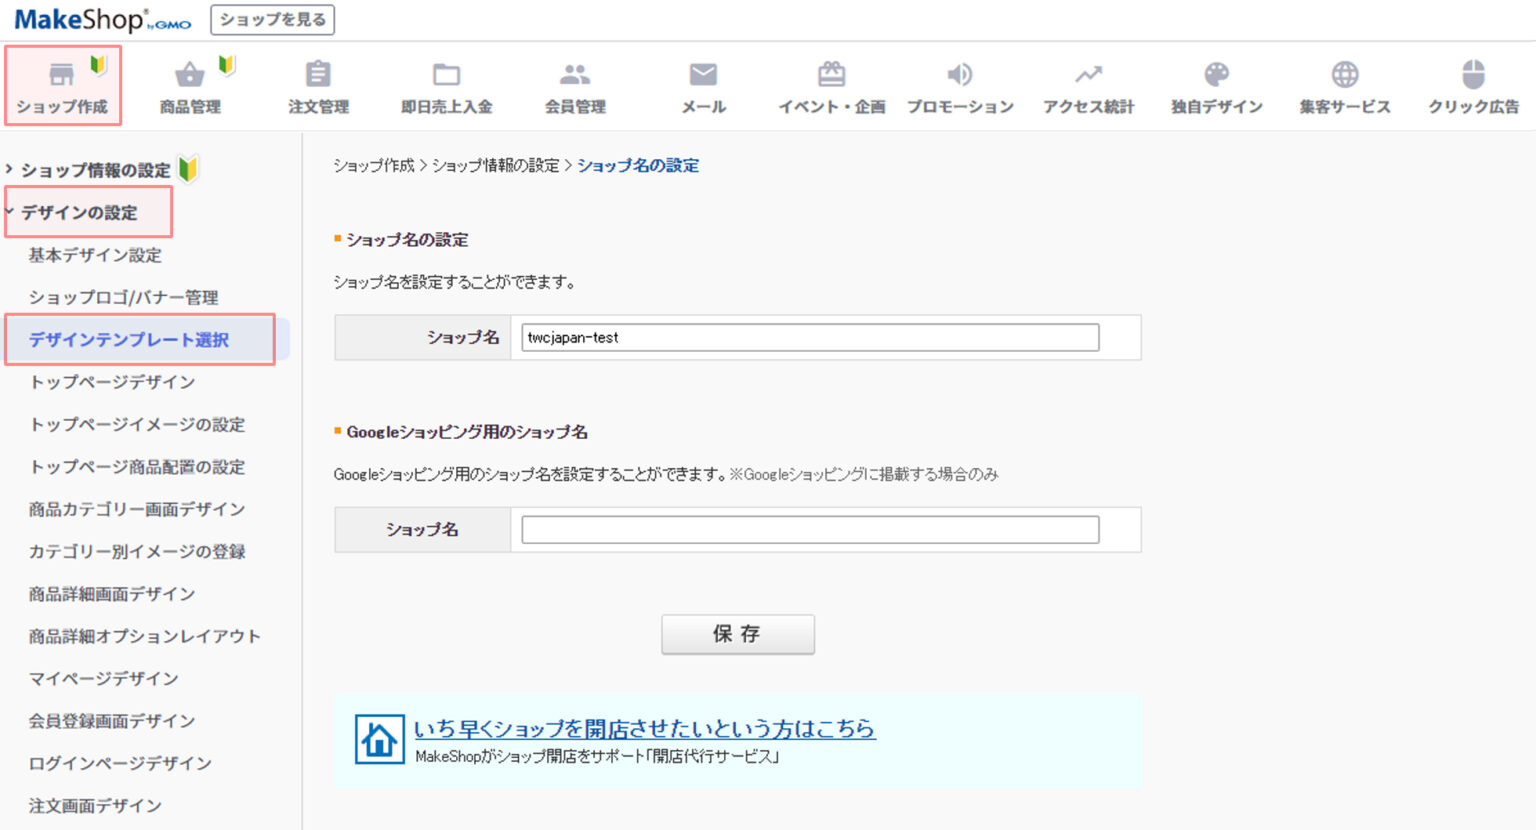This screenshot has width=1536, height=830.
Task: Click the プロモーション speaker icon
Action: [x=960, y=85]
